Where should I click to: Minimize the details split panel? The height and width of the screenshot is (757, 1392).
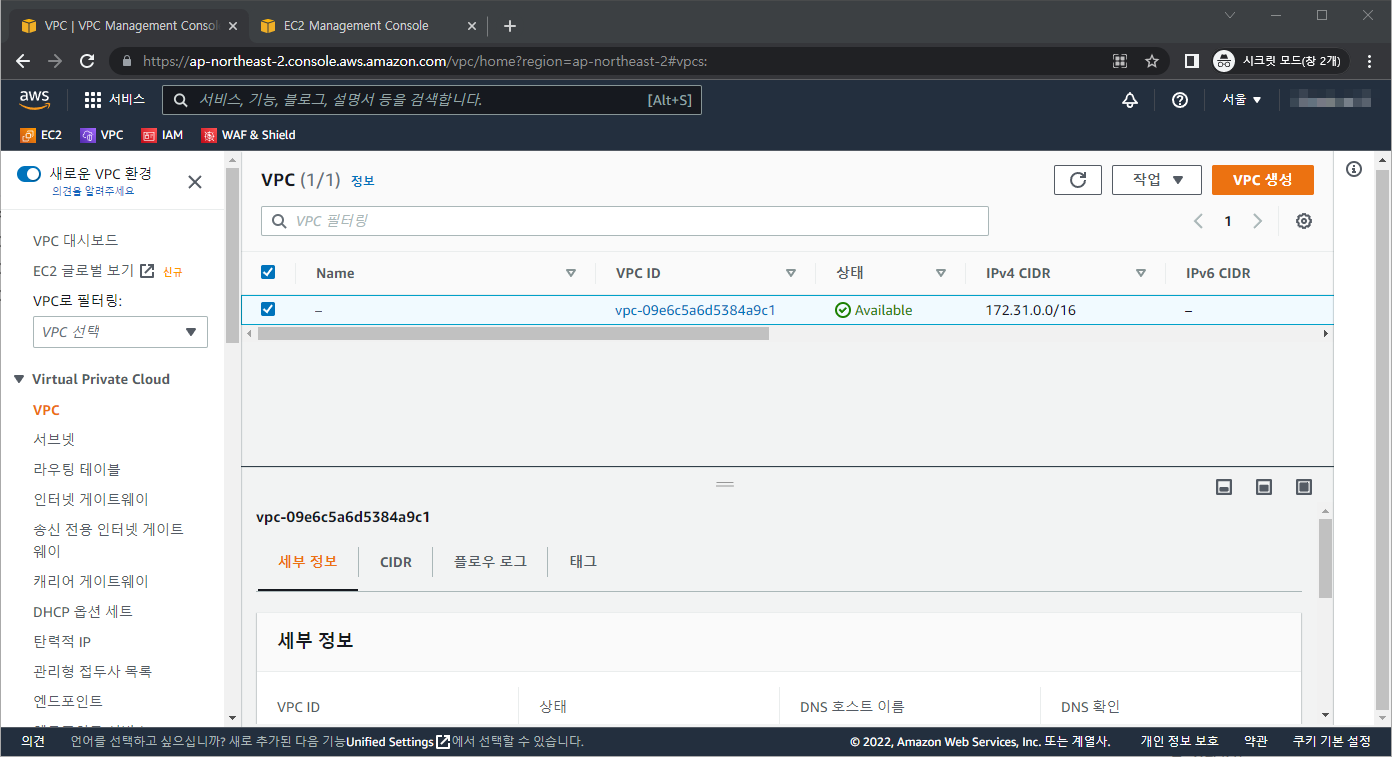pos(1224,487)
